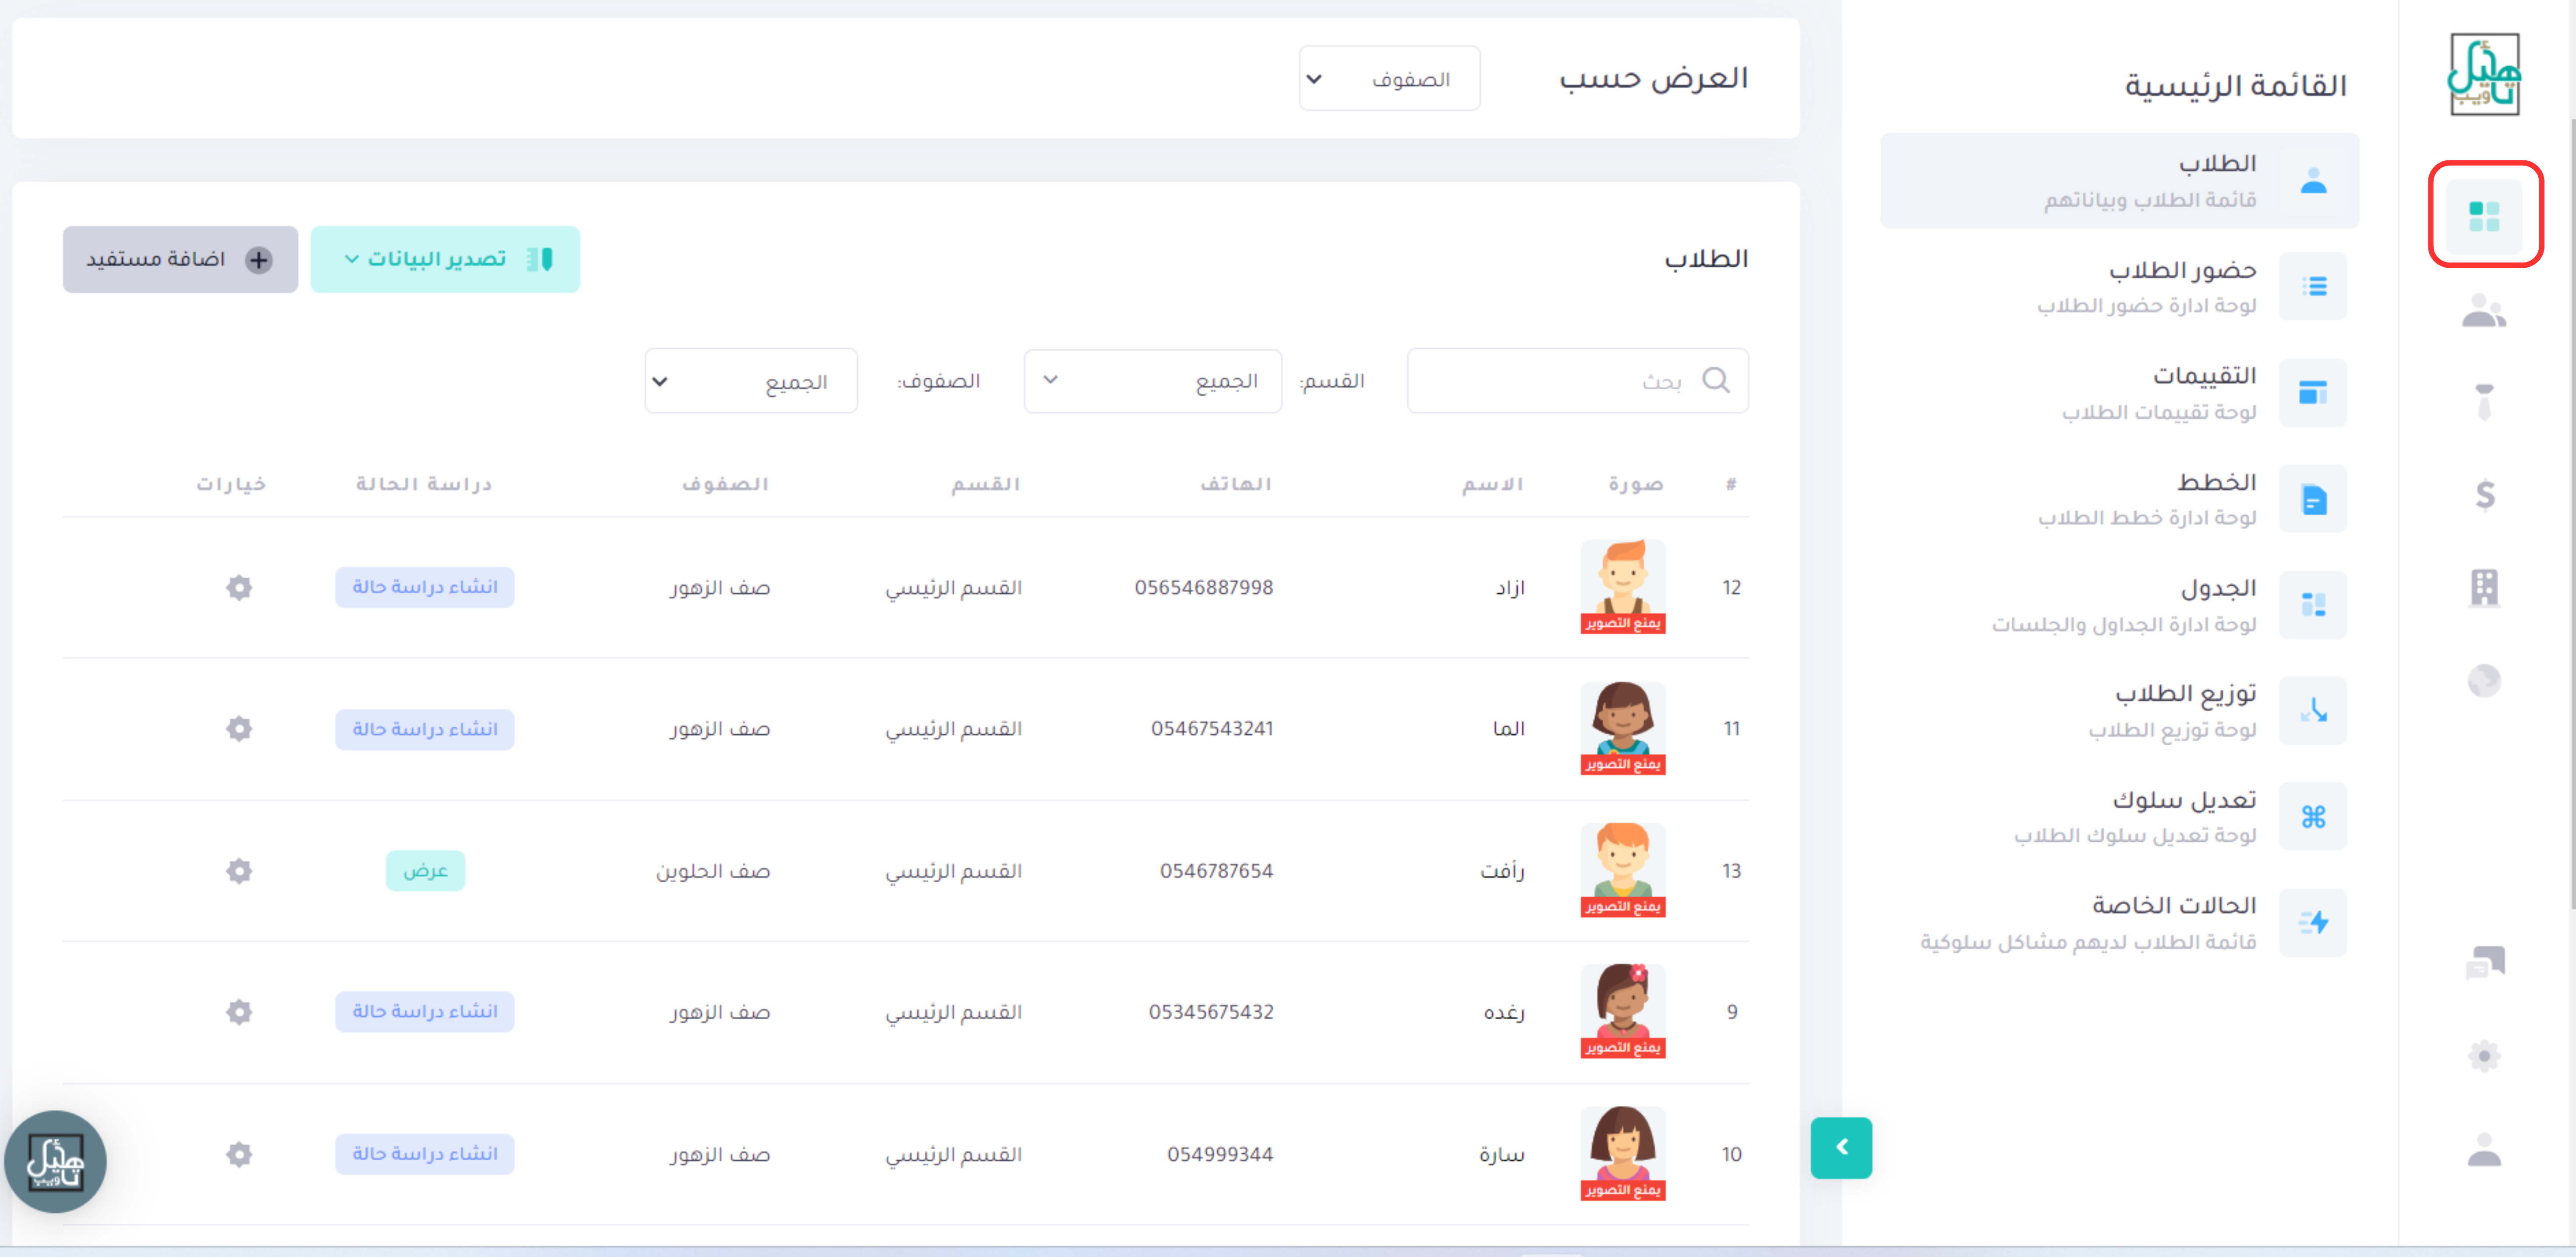
Task: Click رأفت's avatar thumbnail
Action: 1622,870
